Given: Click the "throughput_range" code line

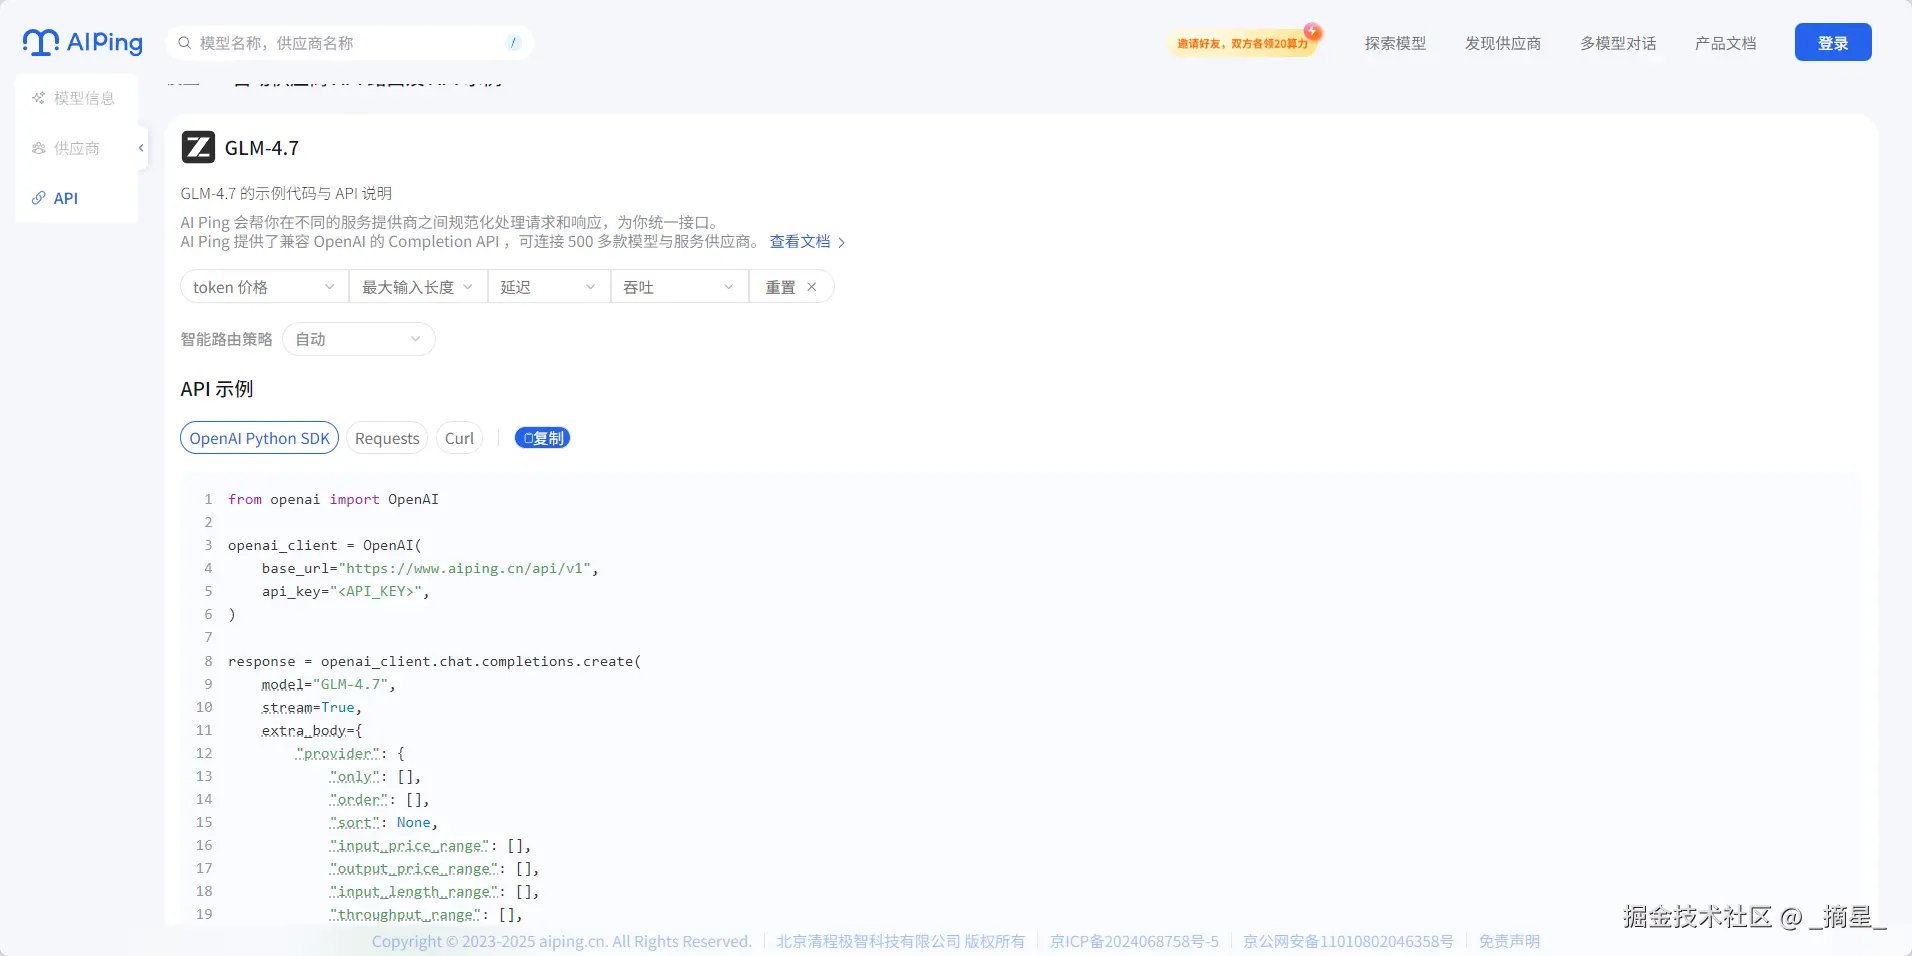Looking at the screenshot, I should click(426, 914).
